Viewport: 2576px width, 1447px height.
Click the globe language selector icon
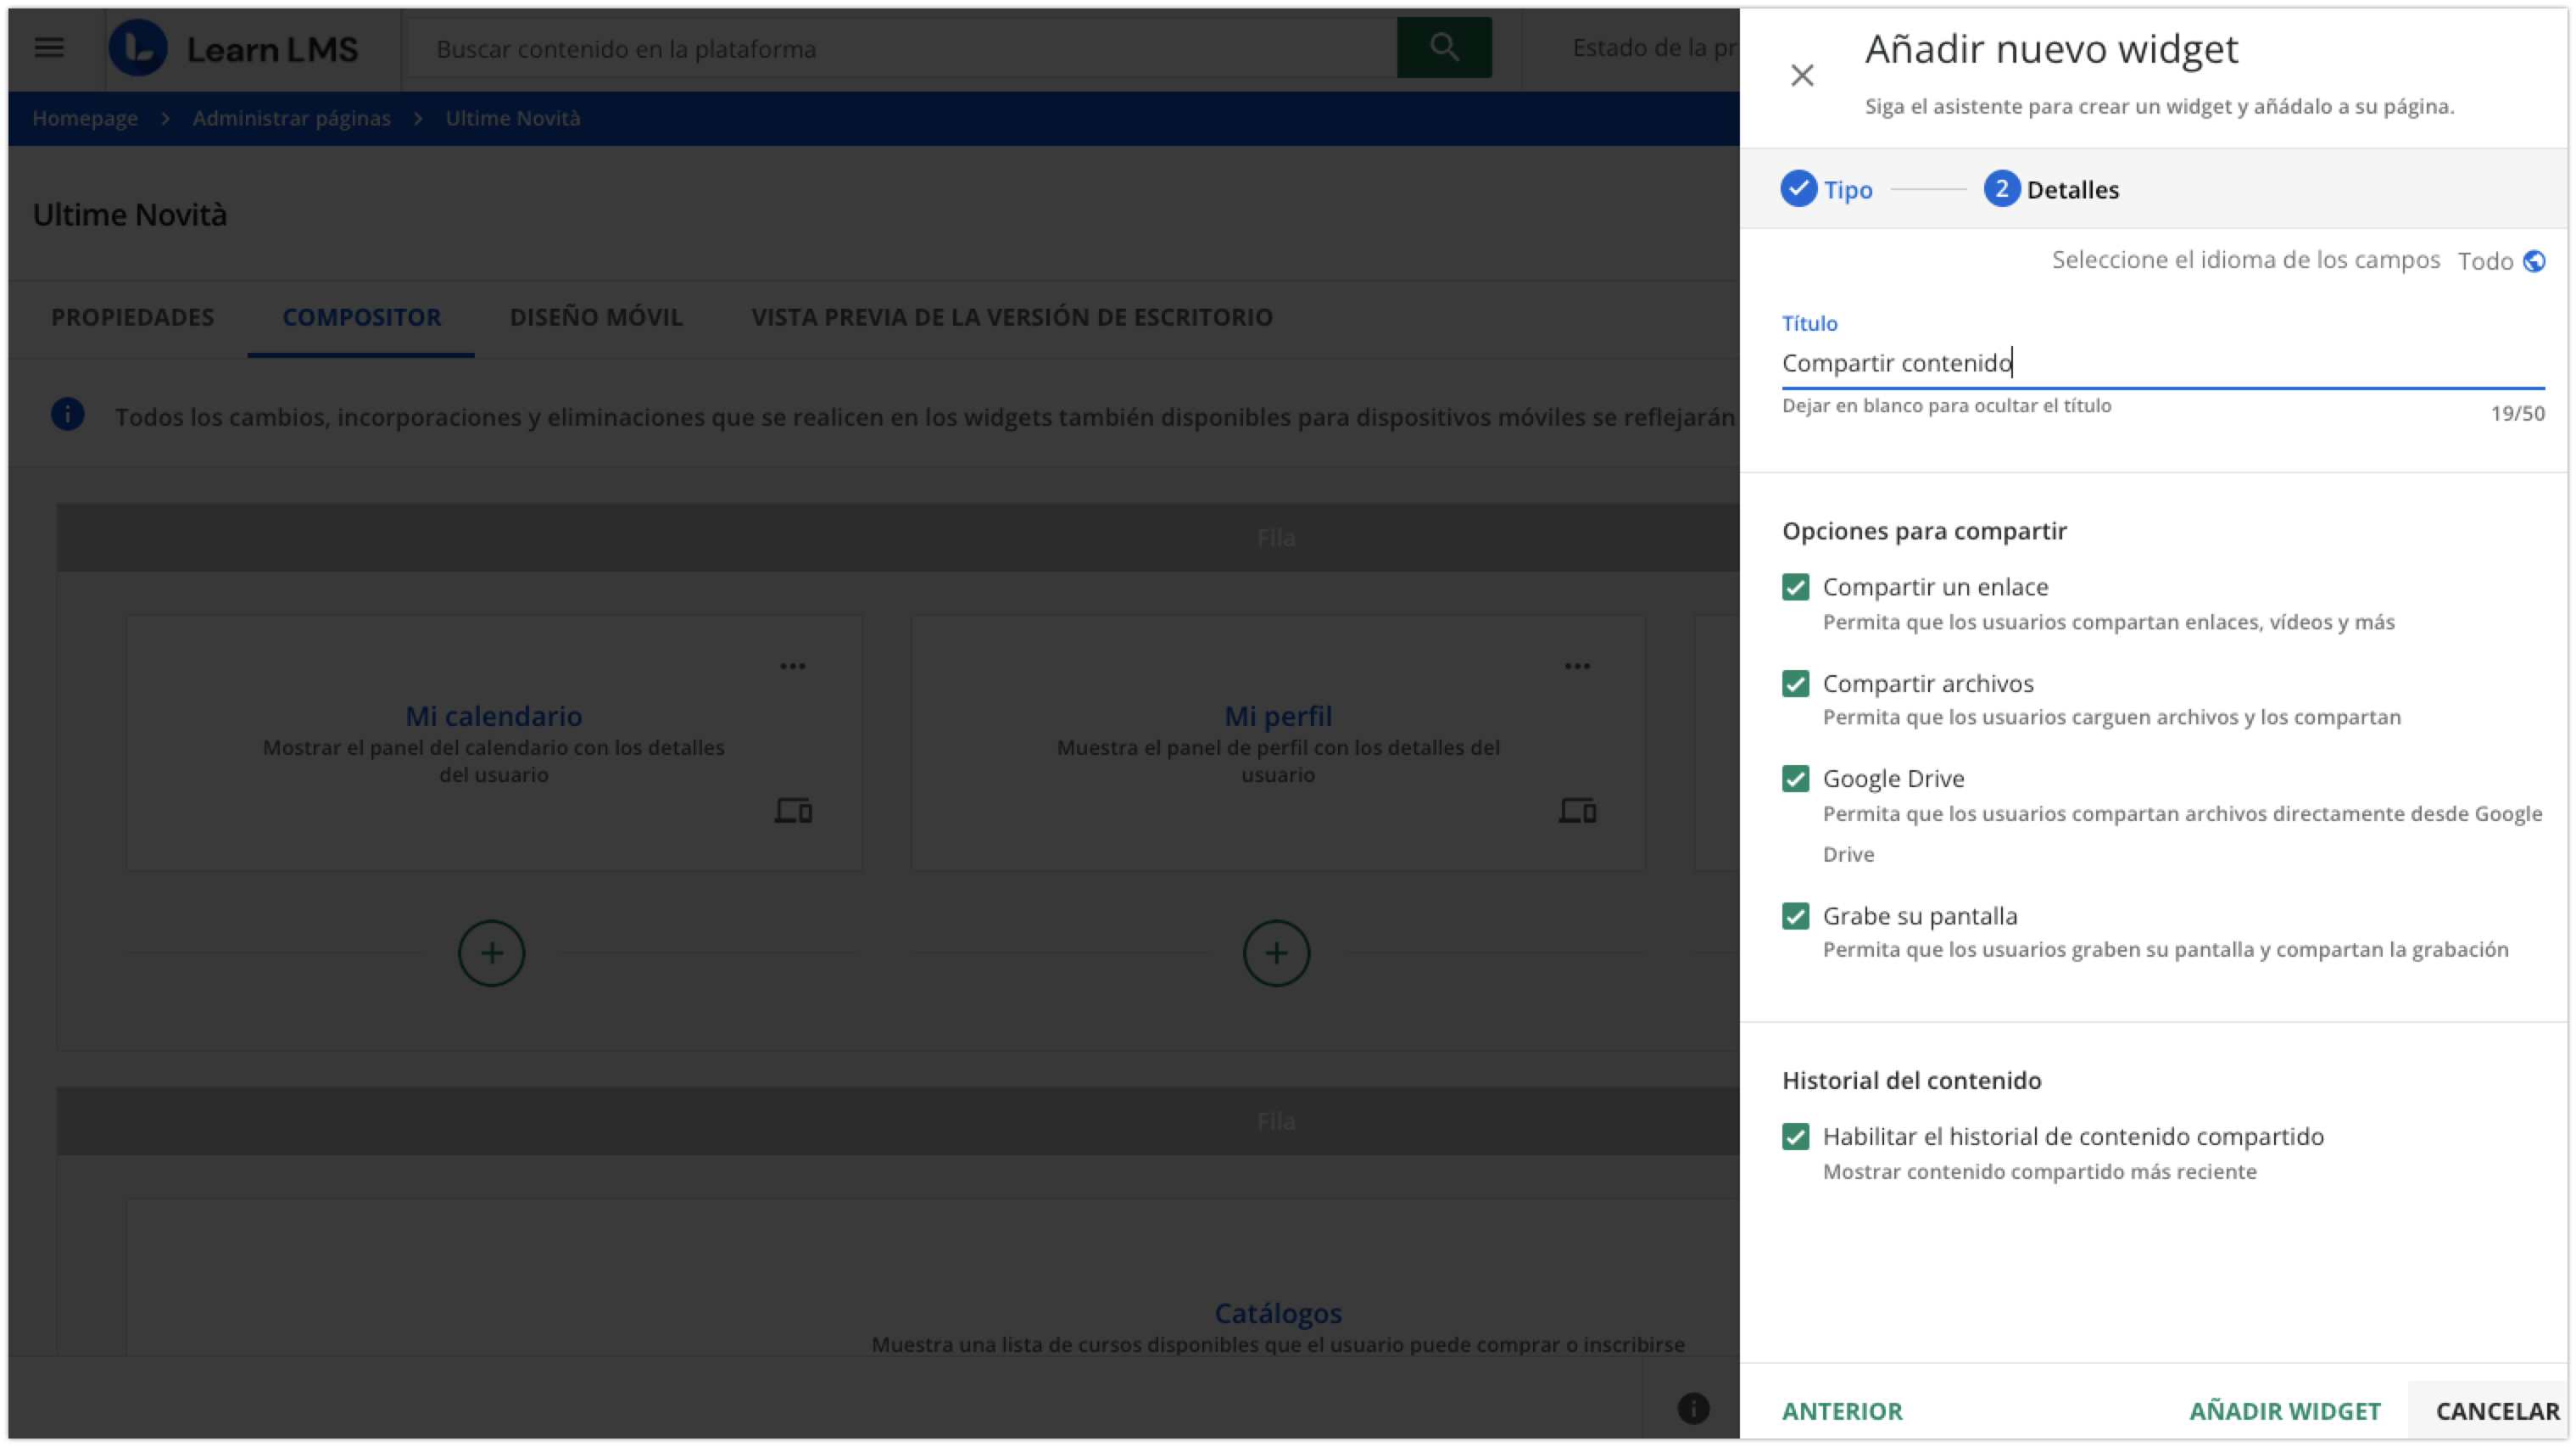click(x=2534, y=261)
